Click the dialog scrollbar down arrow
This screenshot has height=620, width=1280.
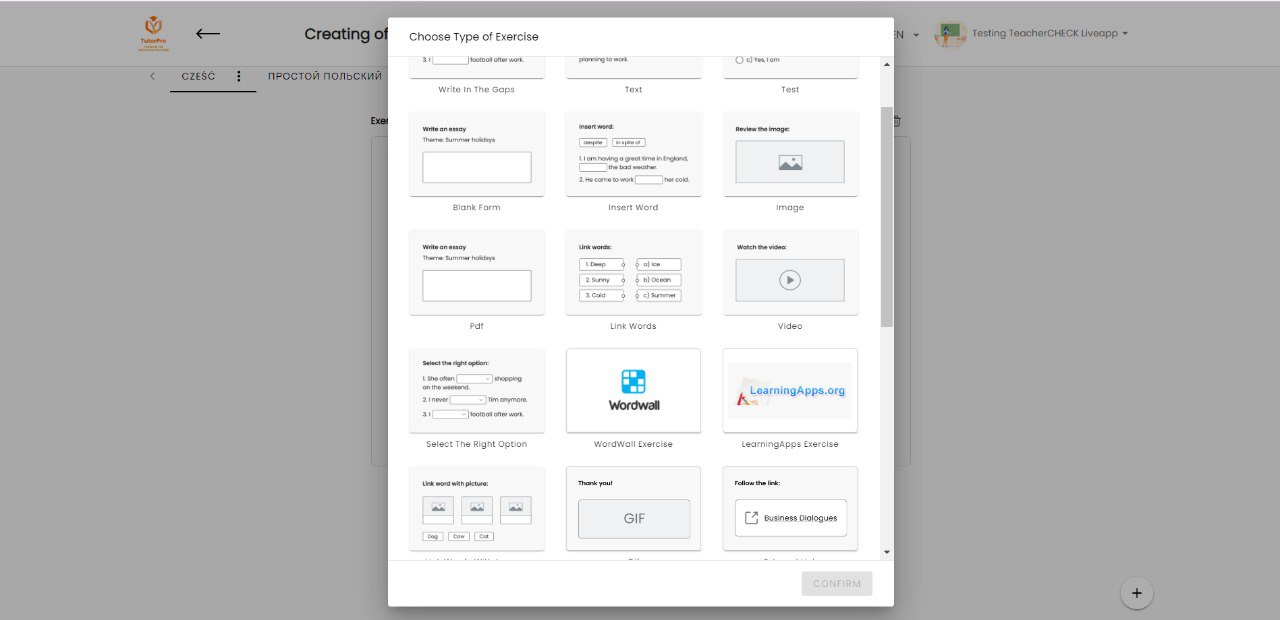pyautogui.click(x=887, y=552)
